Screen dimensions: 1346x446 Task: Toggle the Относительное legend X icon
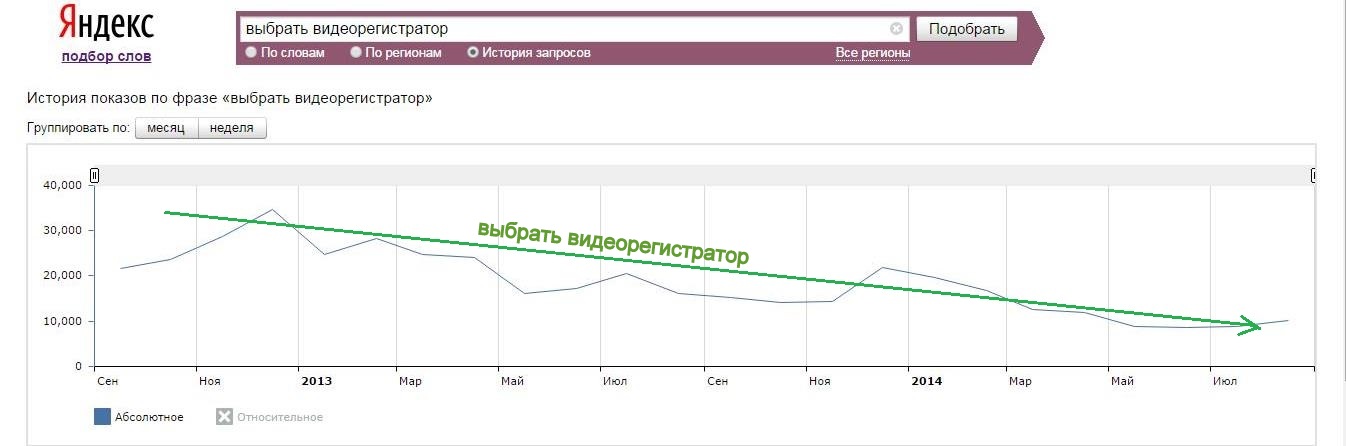225,417
